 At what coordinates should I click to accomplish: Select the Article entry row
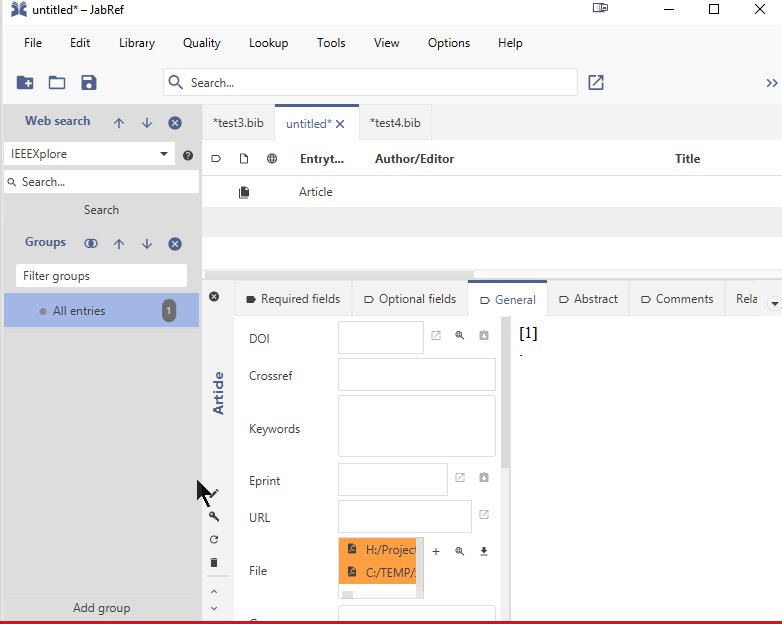492,192
